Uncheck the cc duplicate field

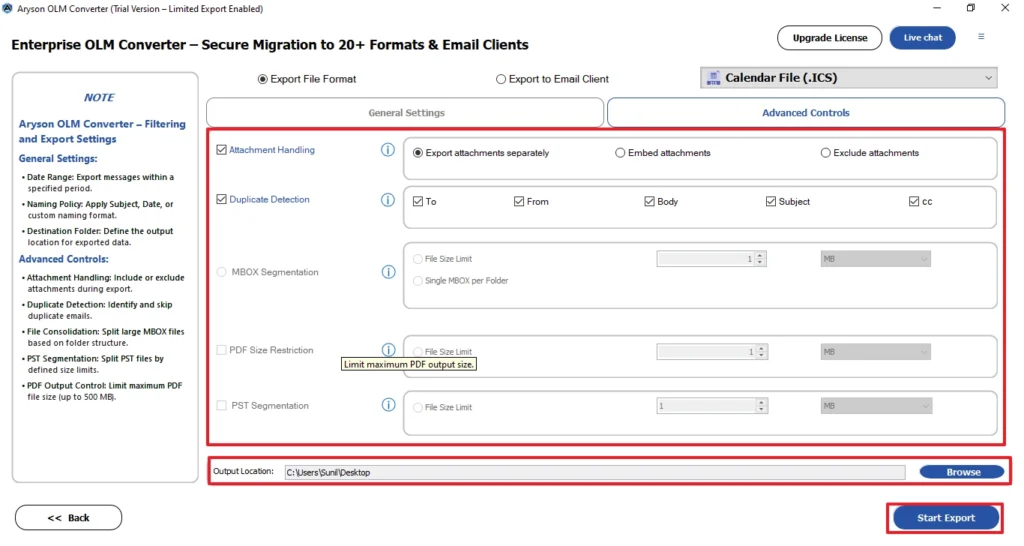pos(914,202)
